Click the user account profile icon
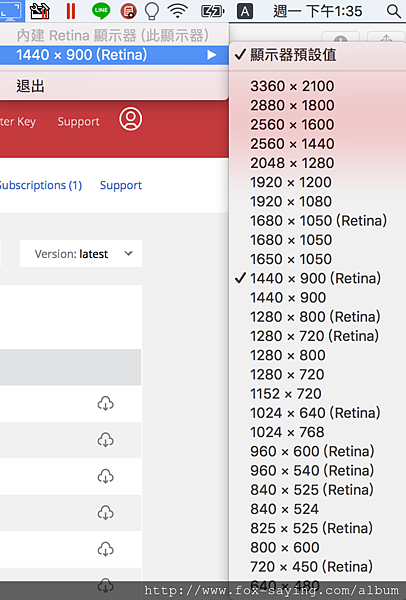The width and height of the screenshot is (406, 600). [130, 119]
